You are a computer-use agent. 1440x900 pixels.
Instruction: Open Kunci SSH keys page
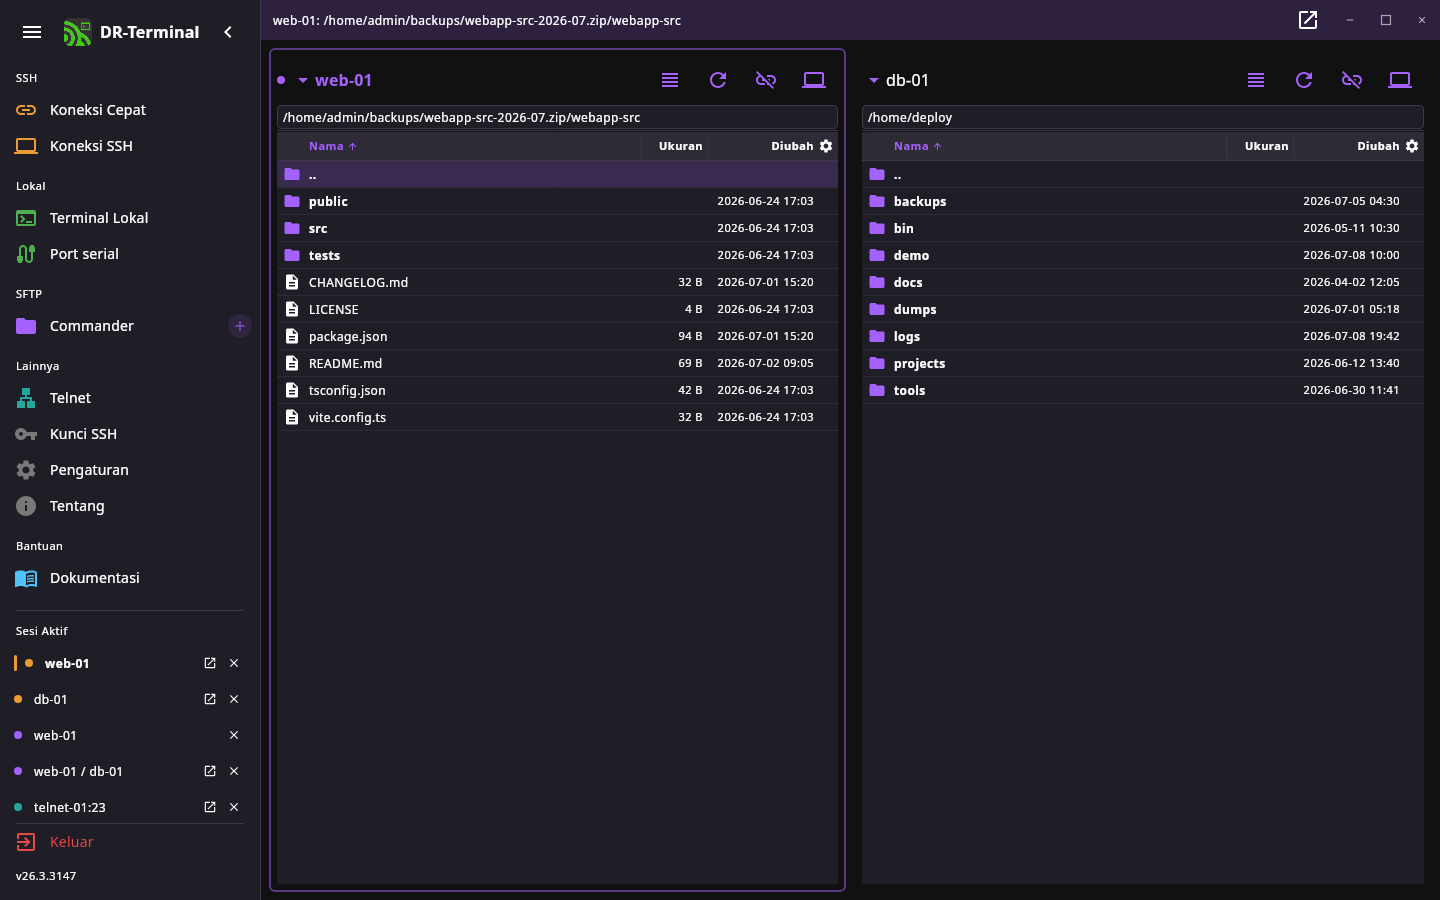coord(130,434)
